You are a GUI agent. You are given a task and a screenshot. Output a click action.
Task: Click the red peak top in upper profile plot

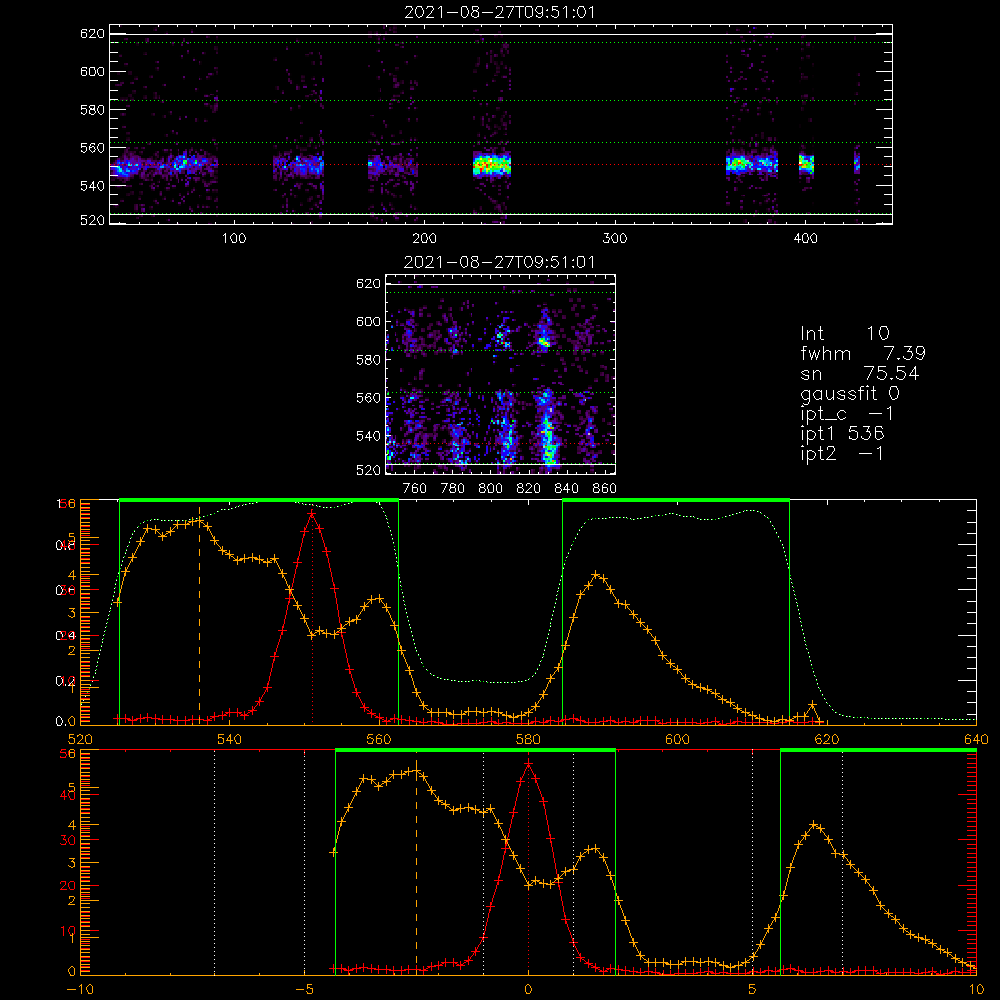click(312, 513)
